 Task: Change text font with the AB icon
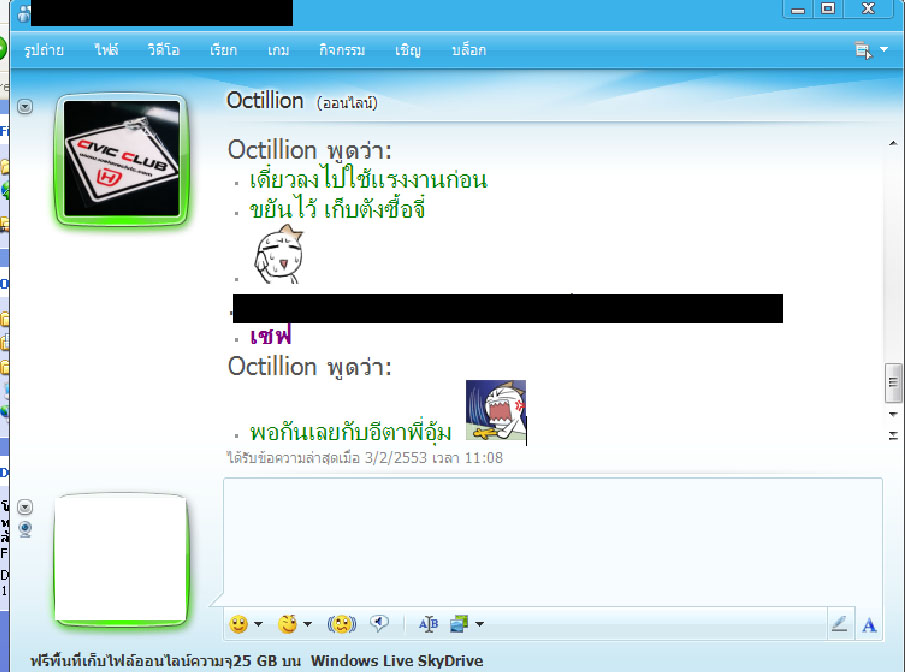pos(428,624)
